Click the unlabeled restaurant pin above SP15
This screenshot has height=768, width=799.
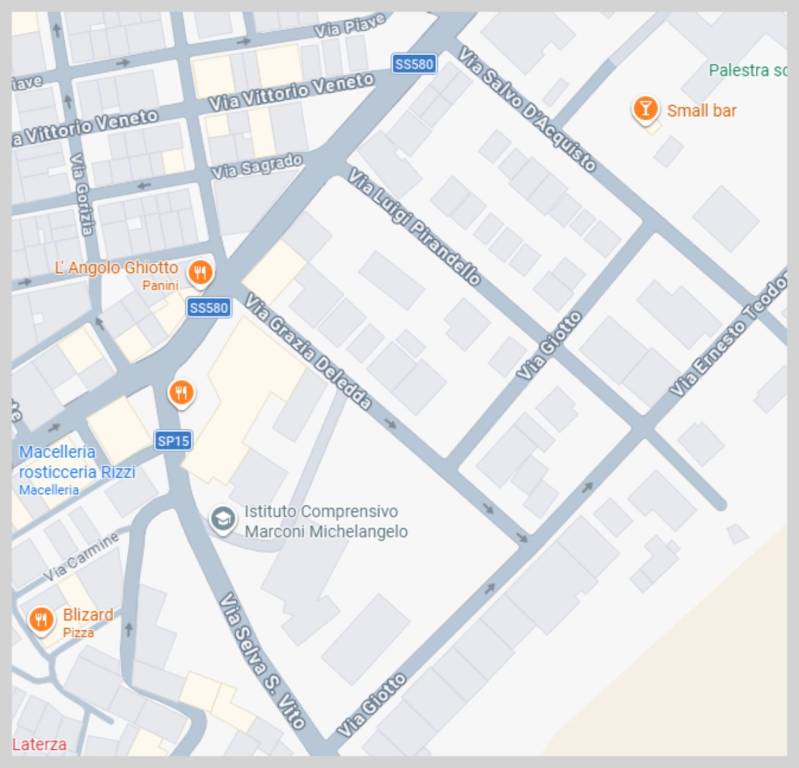click(x=181, y=392)
